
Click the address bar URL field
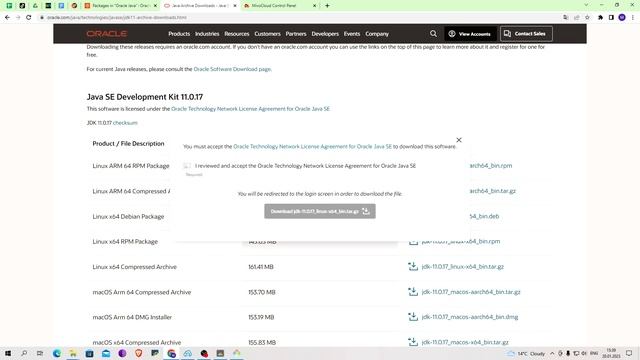[300, 18]
